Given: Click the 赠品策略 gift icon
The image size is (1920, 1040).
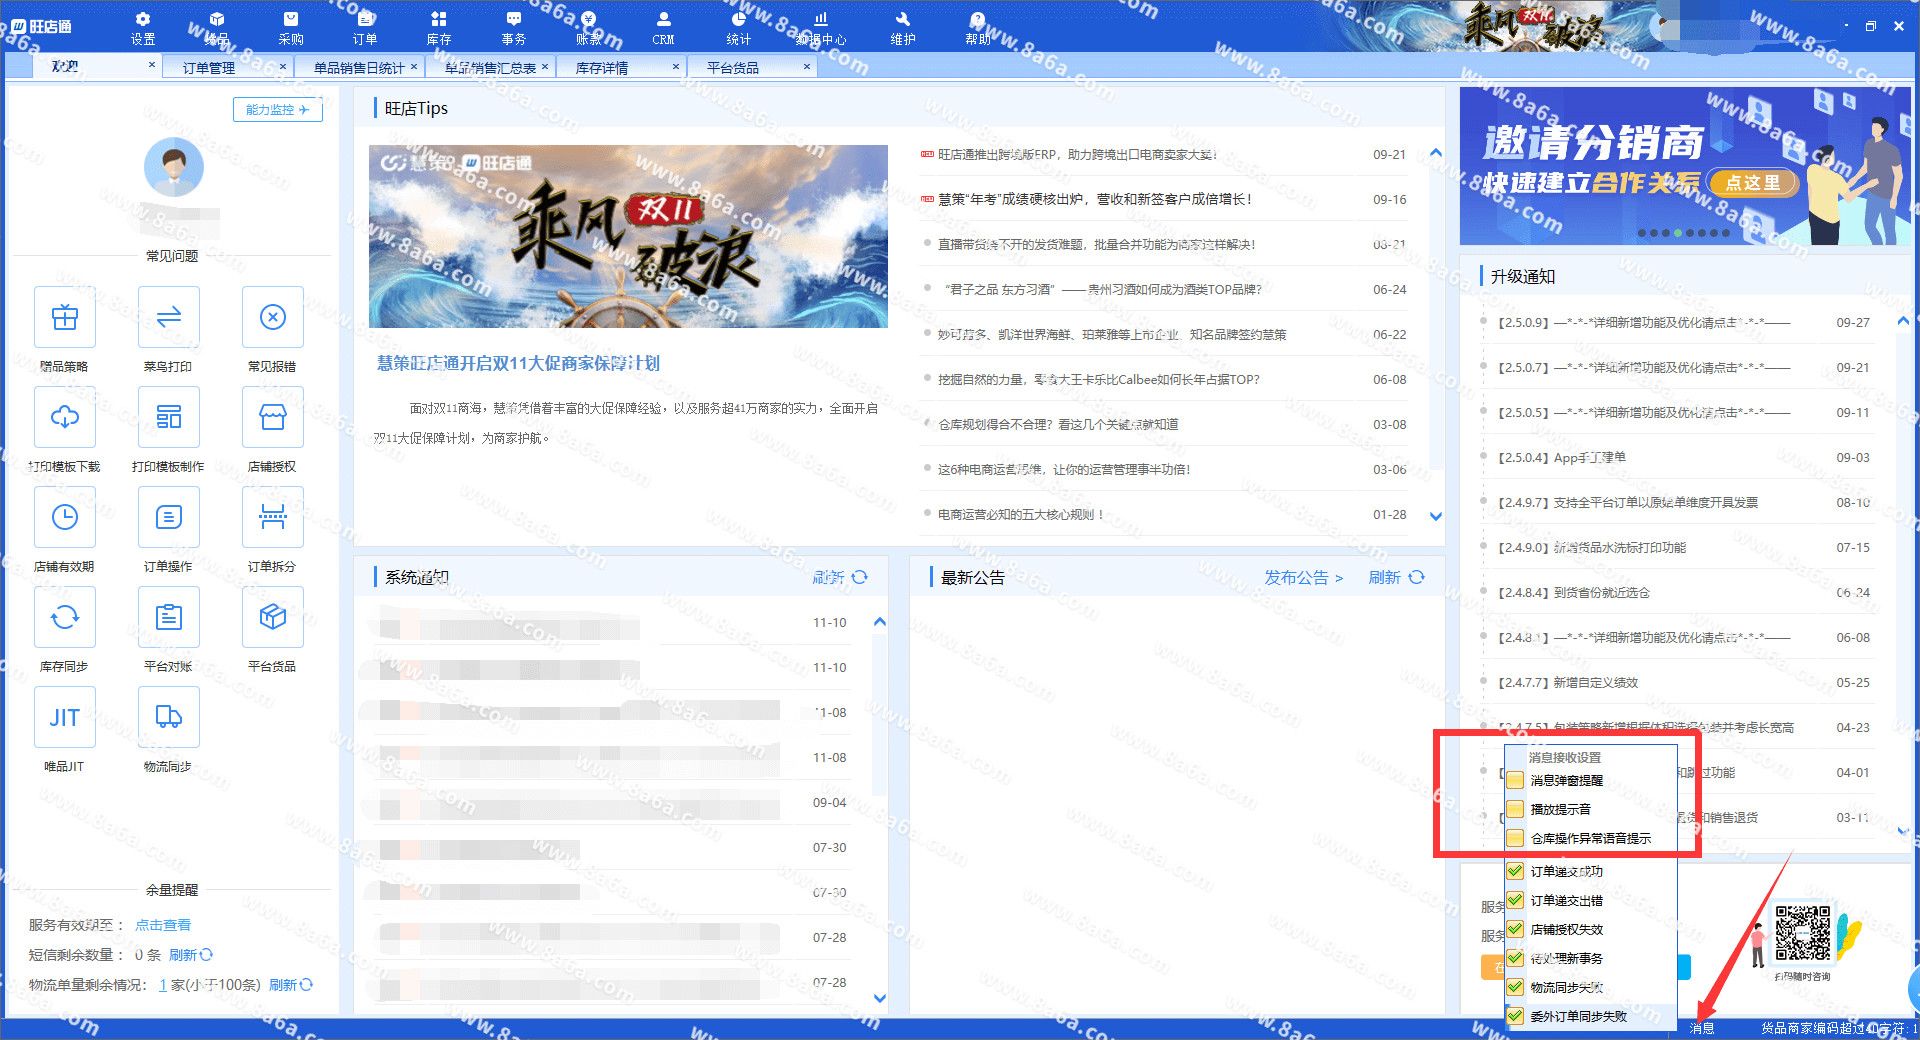Looking at the screenshot, I should [x=65, y=317].
